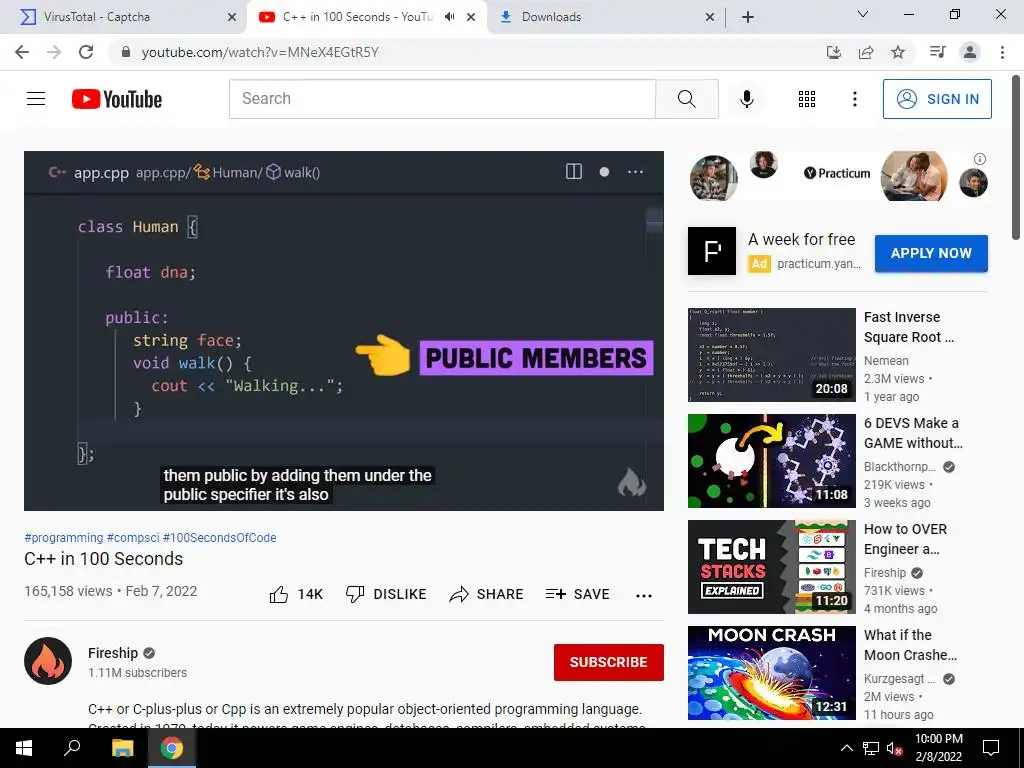Open the Practicum ad logo

[x=712, y=251]
